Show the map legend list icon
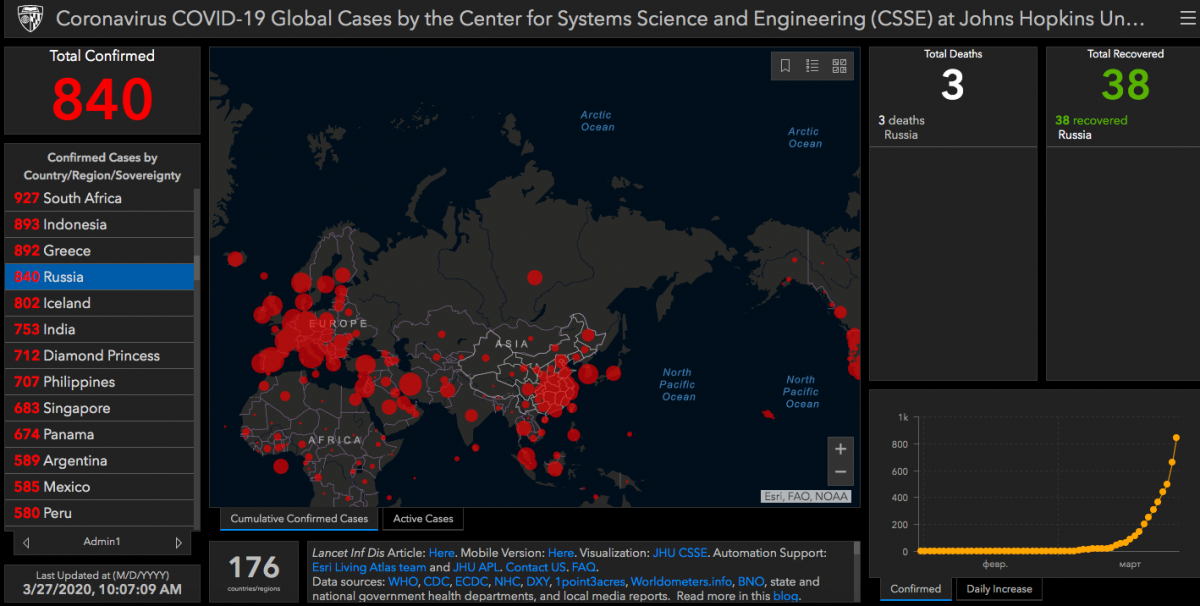 pos(812,66)
